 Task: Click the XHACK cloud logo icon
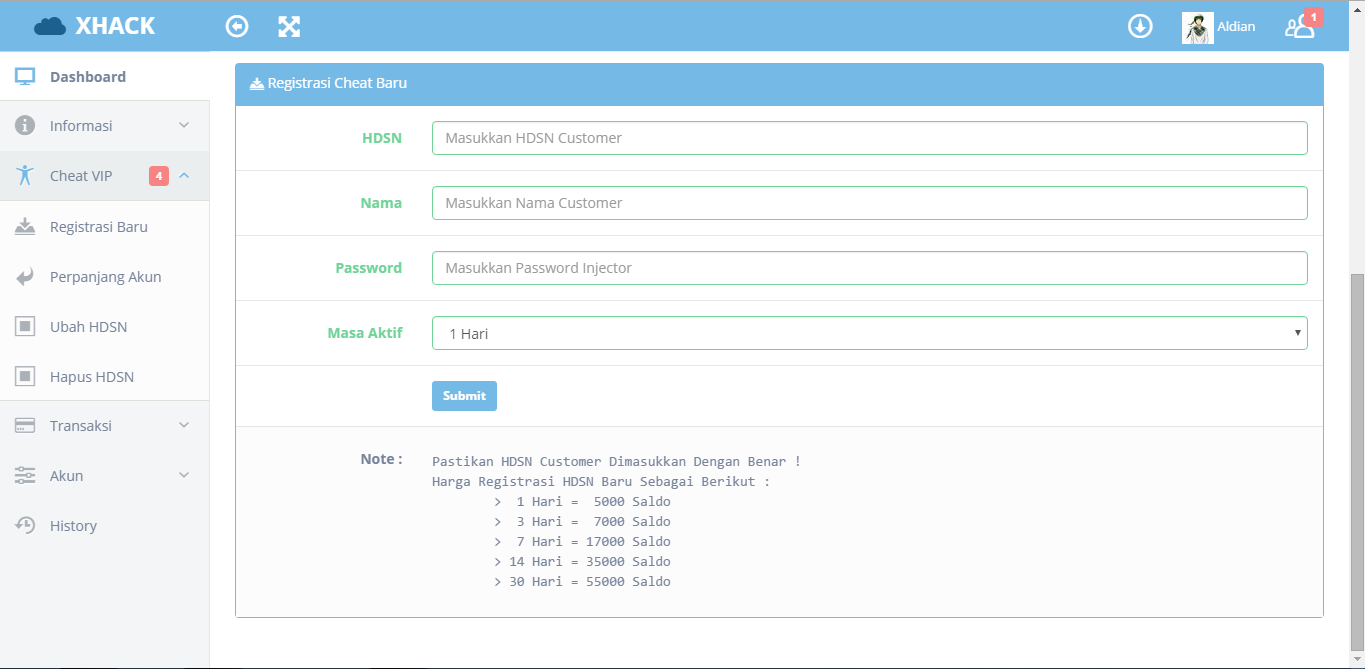[49, 25]
